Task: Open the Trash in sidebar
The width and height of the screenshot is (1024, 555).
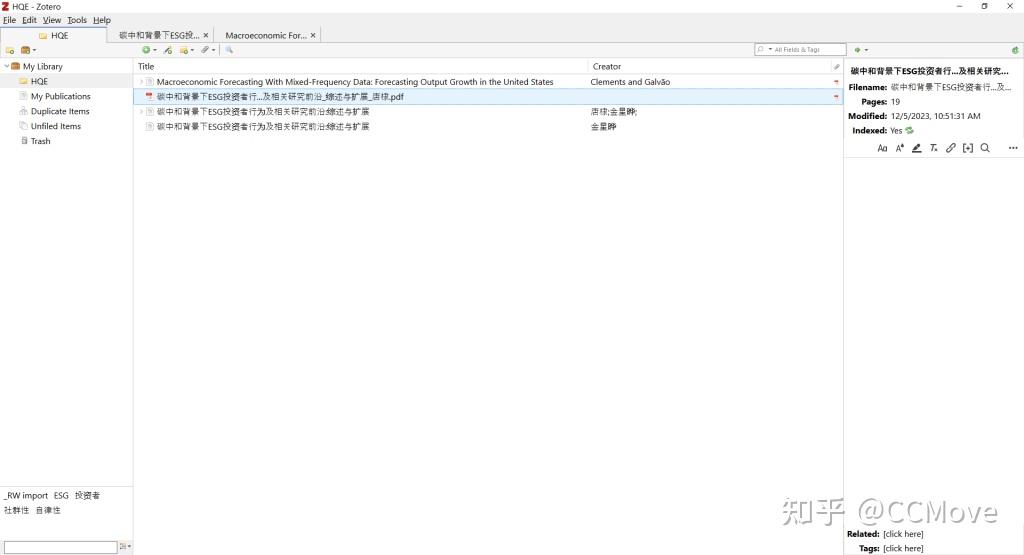Action: (x=40, y=141)
